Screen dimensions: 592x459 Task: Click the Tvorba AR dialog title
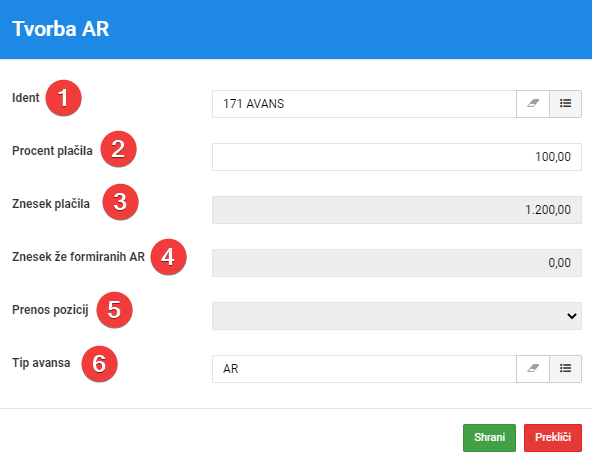61,29
